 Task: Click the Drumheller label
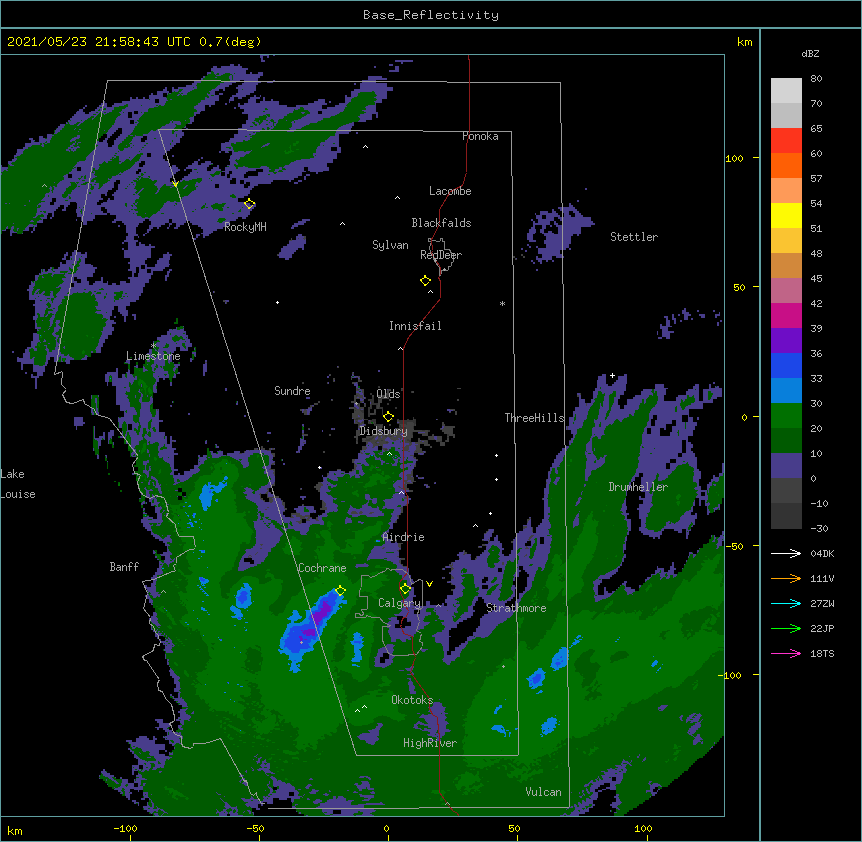click(638, 487)
